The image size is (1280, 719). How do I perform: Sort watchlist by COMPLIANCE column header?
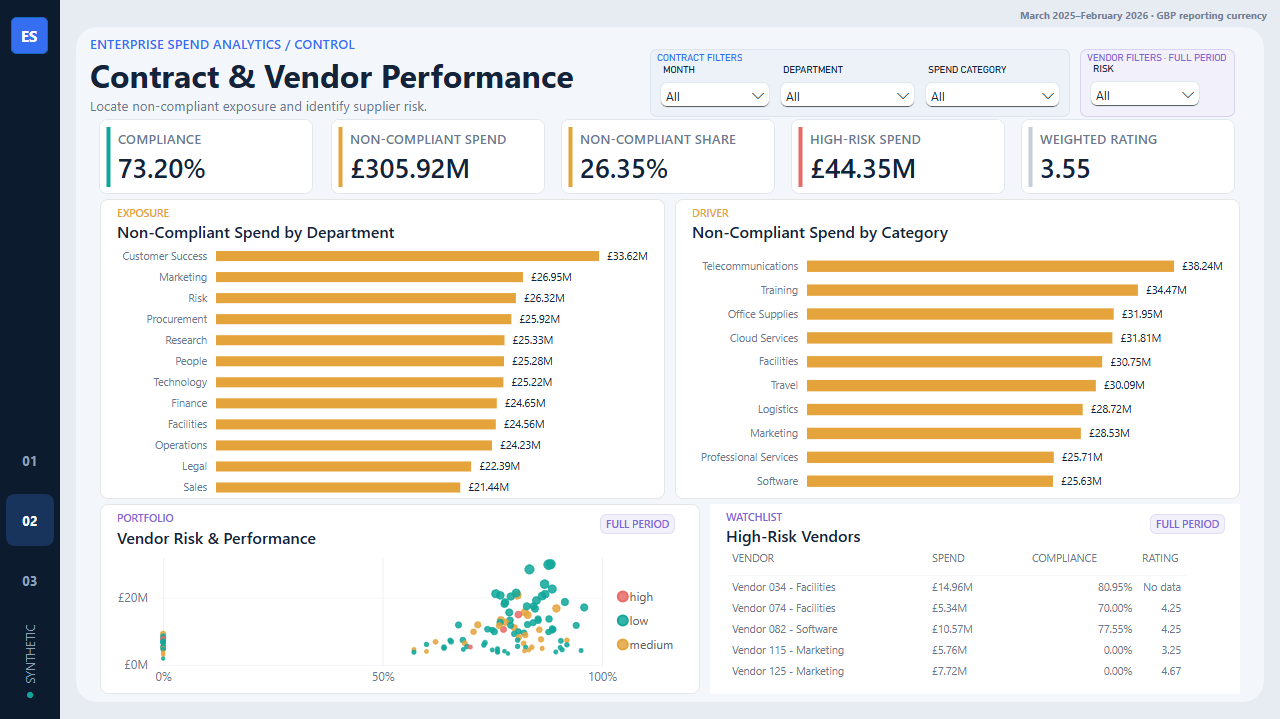[x=1064, y=558]
